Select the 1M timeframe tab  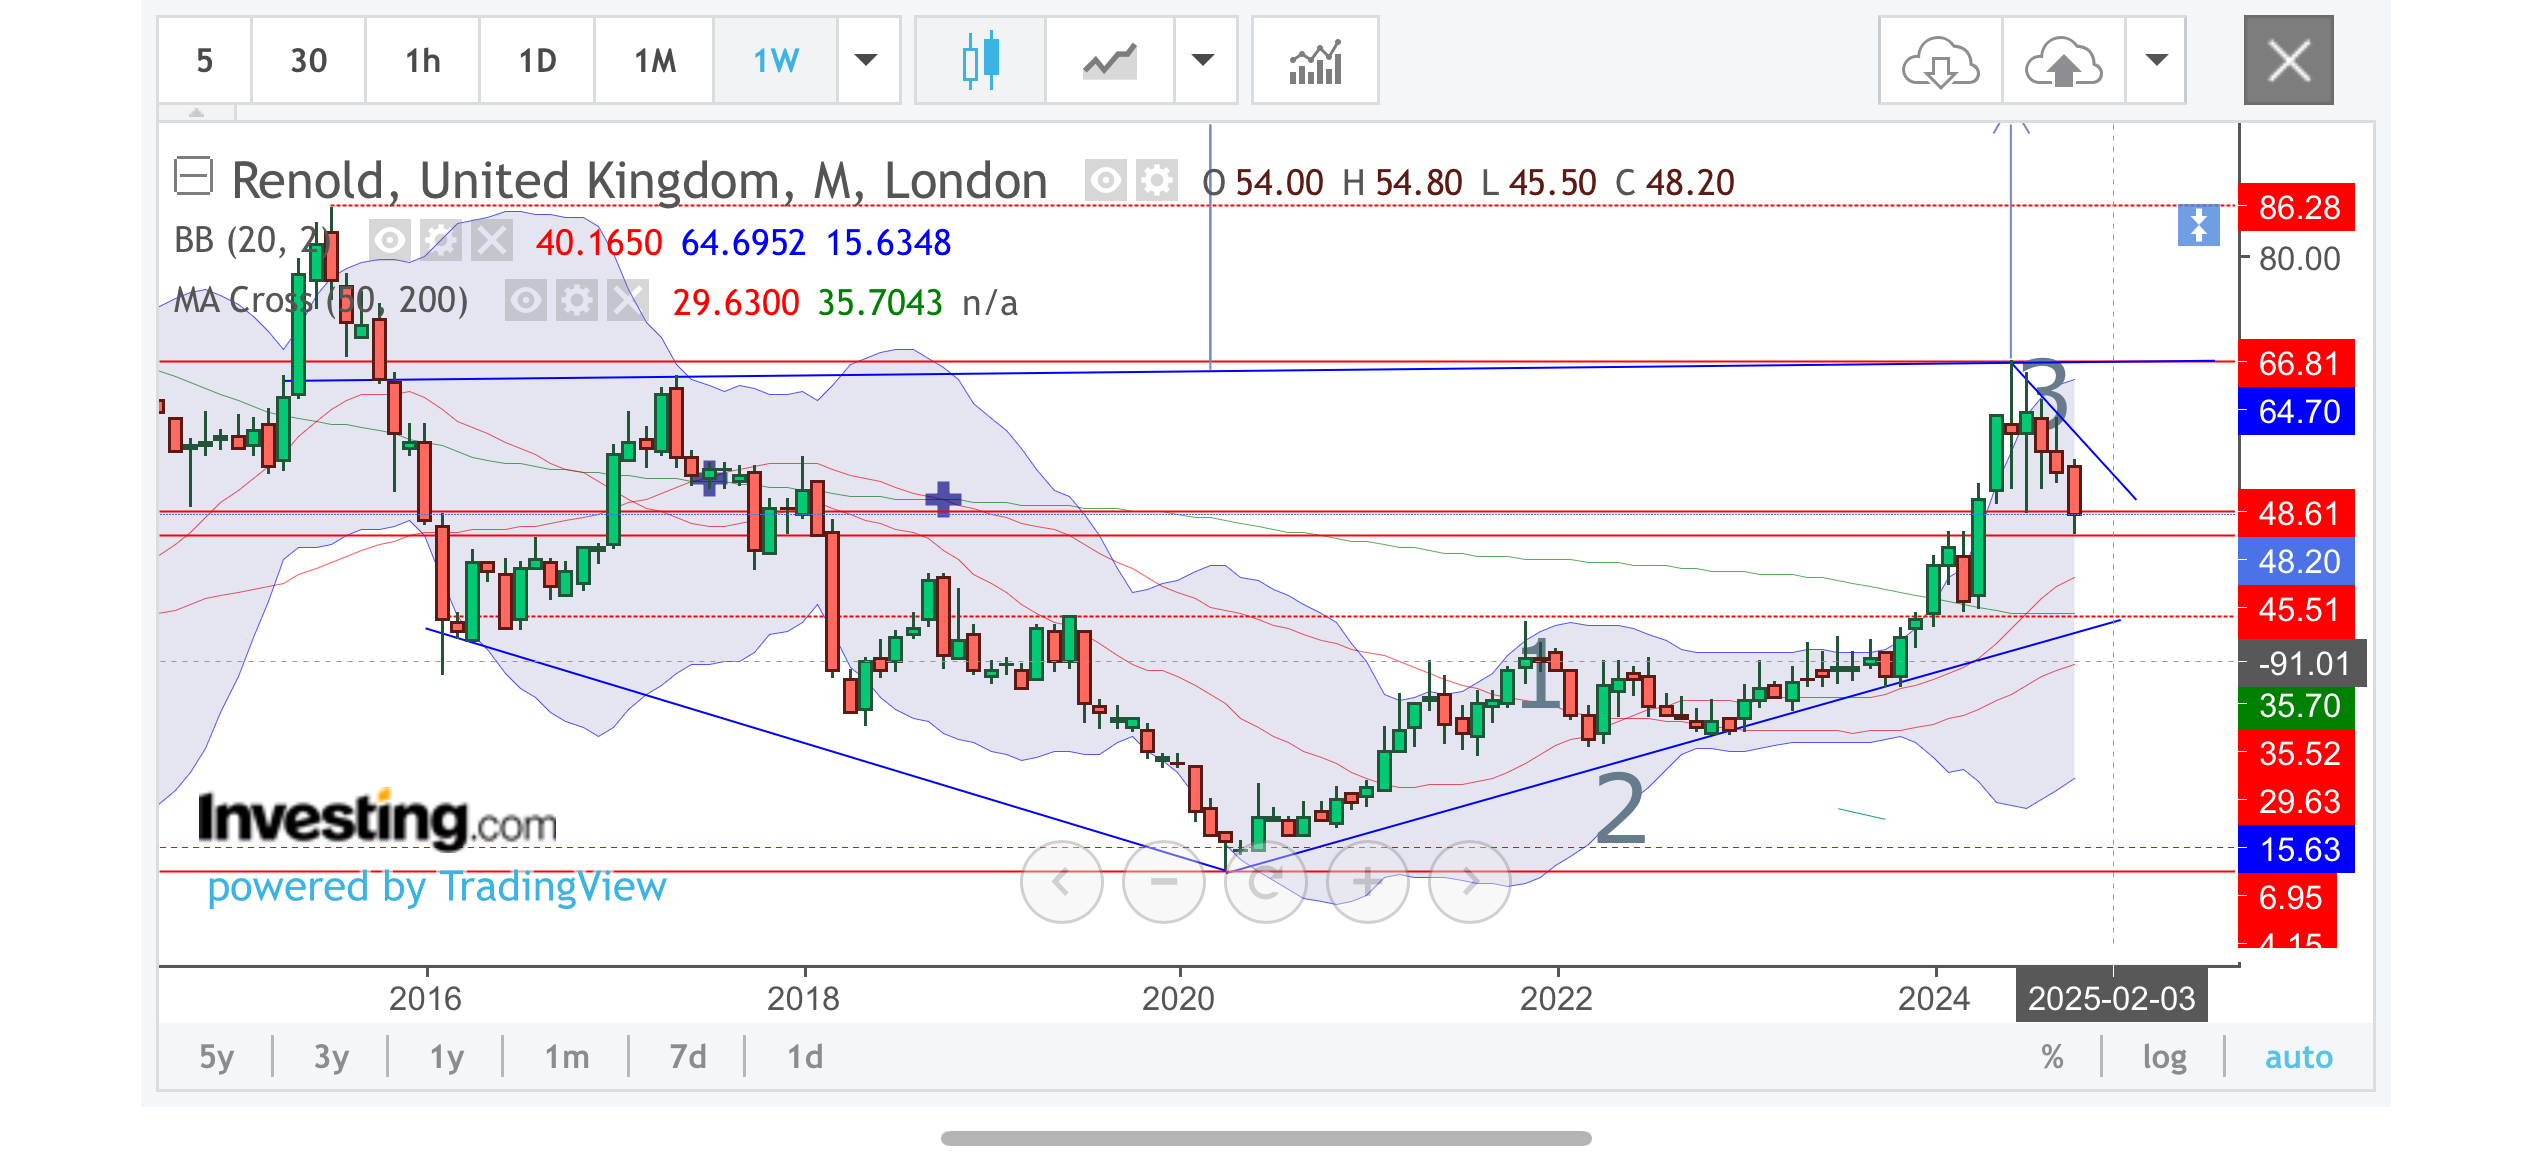(x=655, y=61)
